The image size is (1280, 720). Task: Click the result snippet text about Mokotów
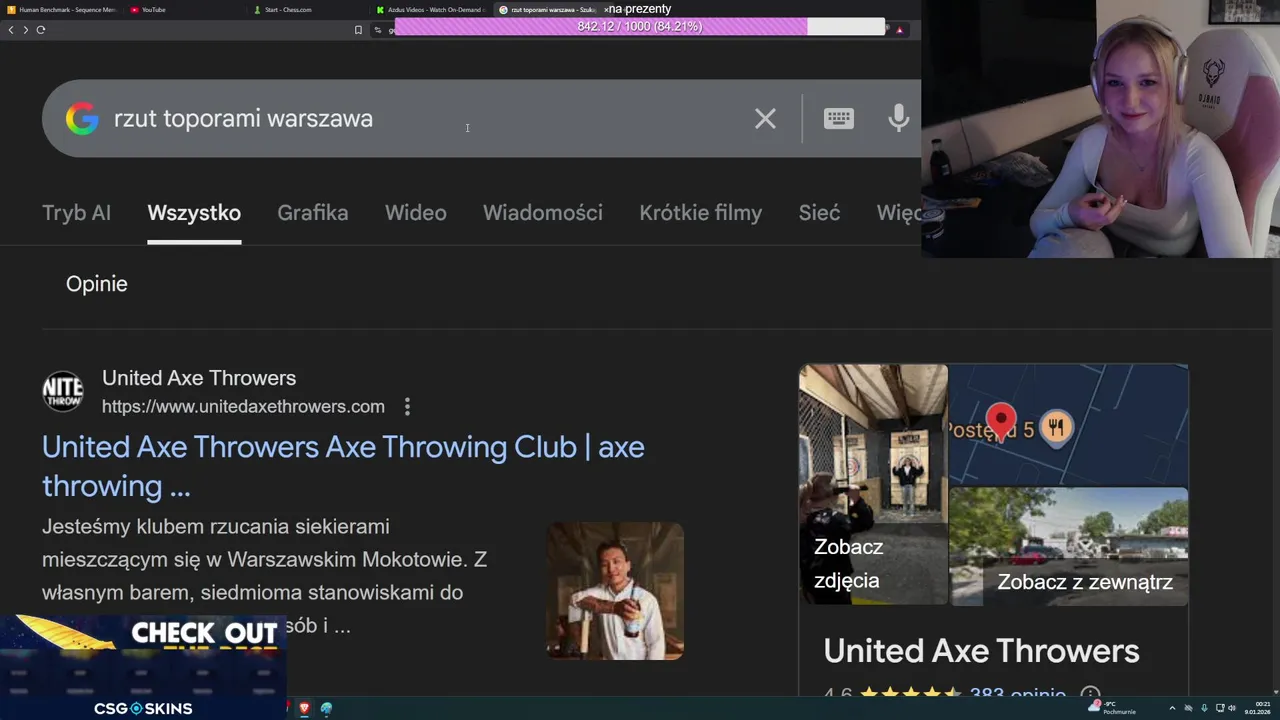click(264, 576)
